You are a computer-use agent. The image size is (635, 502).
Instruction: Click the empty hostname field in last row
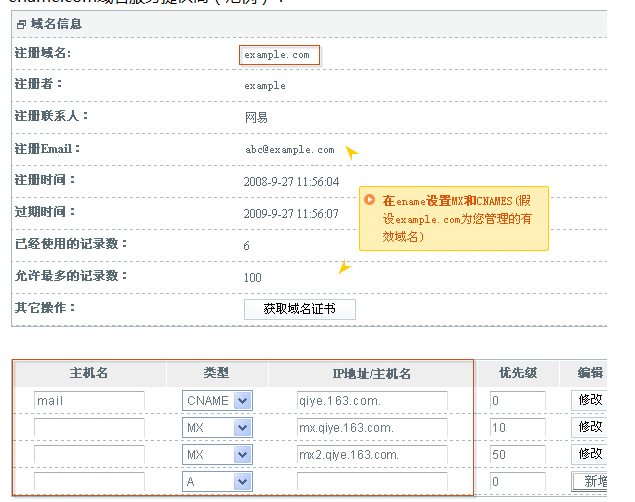[89, 482]
